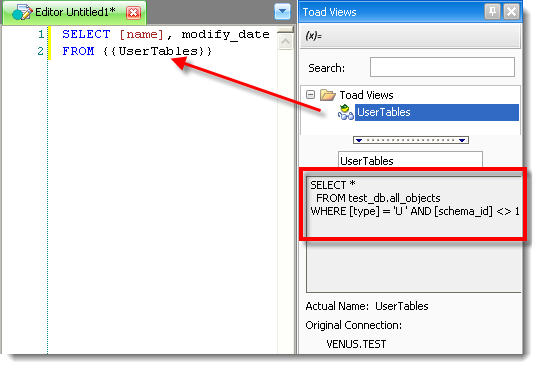This screenshot has width=538, height=369.
Task: Click inside the Search field
Action: point(442,67)
